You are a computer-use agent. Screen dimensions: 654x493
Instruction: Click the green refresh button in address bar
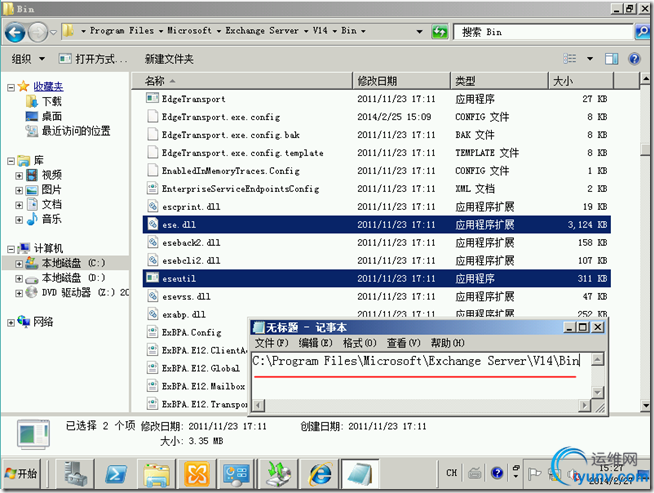[x=440, y=31]
